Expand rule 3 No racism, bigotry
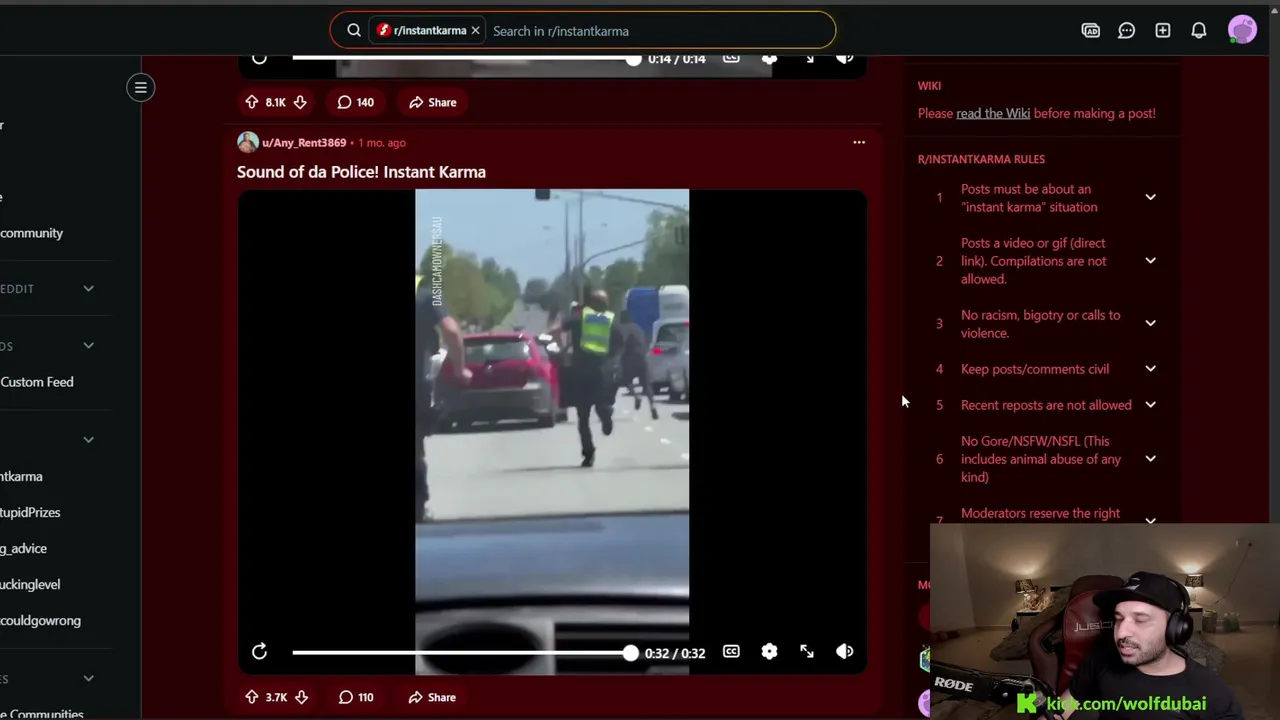1280x720 pixels. [1150, 323]
